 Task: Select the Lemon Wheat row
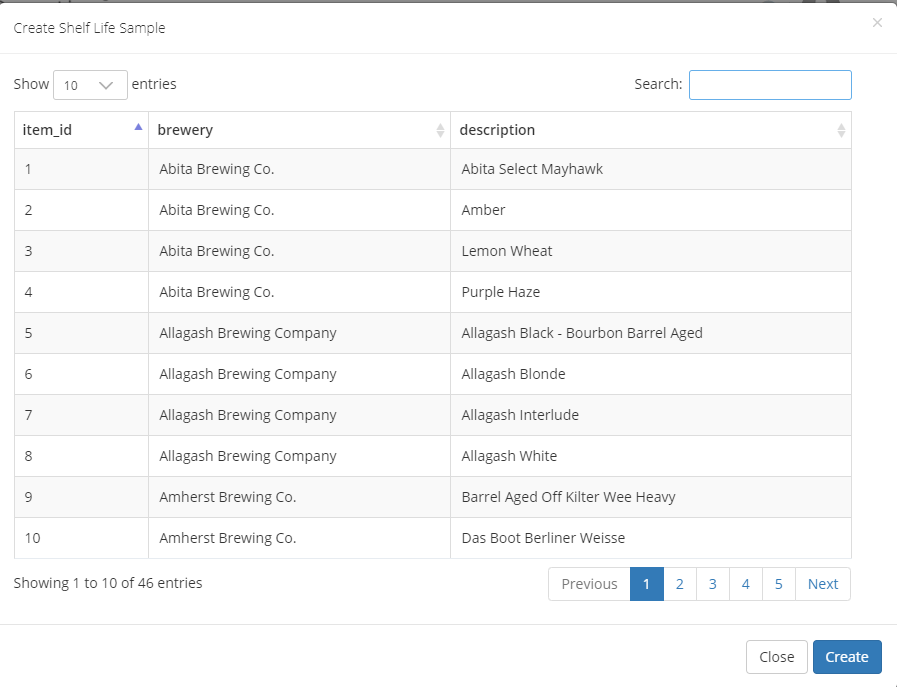click(x=507, y=251)
